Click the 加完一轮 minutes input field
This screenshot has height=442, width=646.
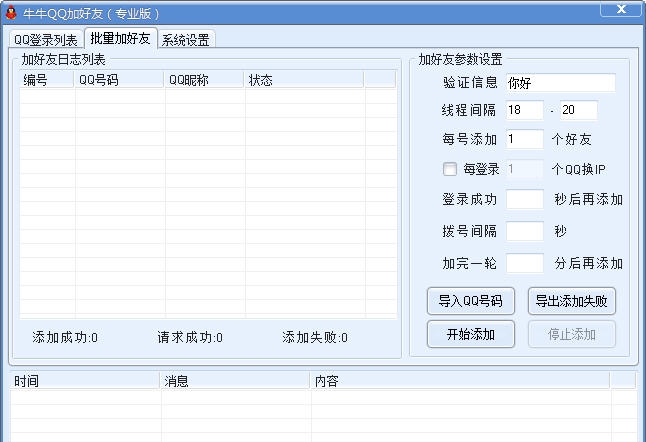click(x=524, y=263)
